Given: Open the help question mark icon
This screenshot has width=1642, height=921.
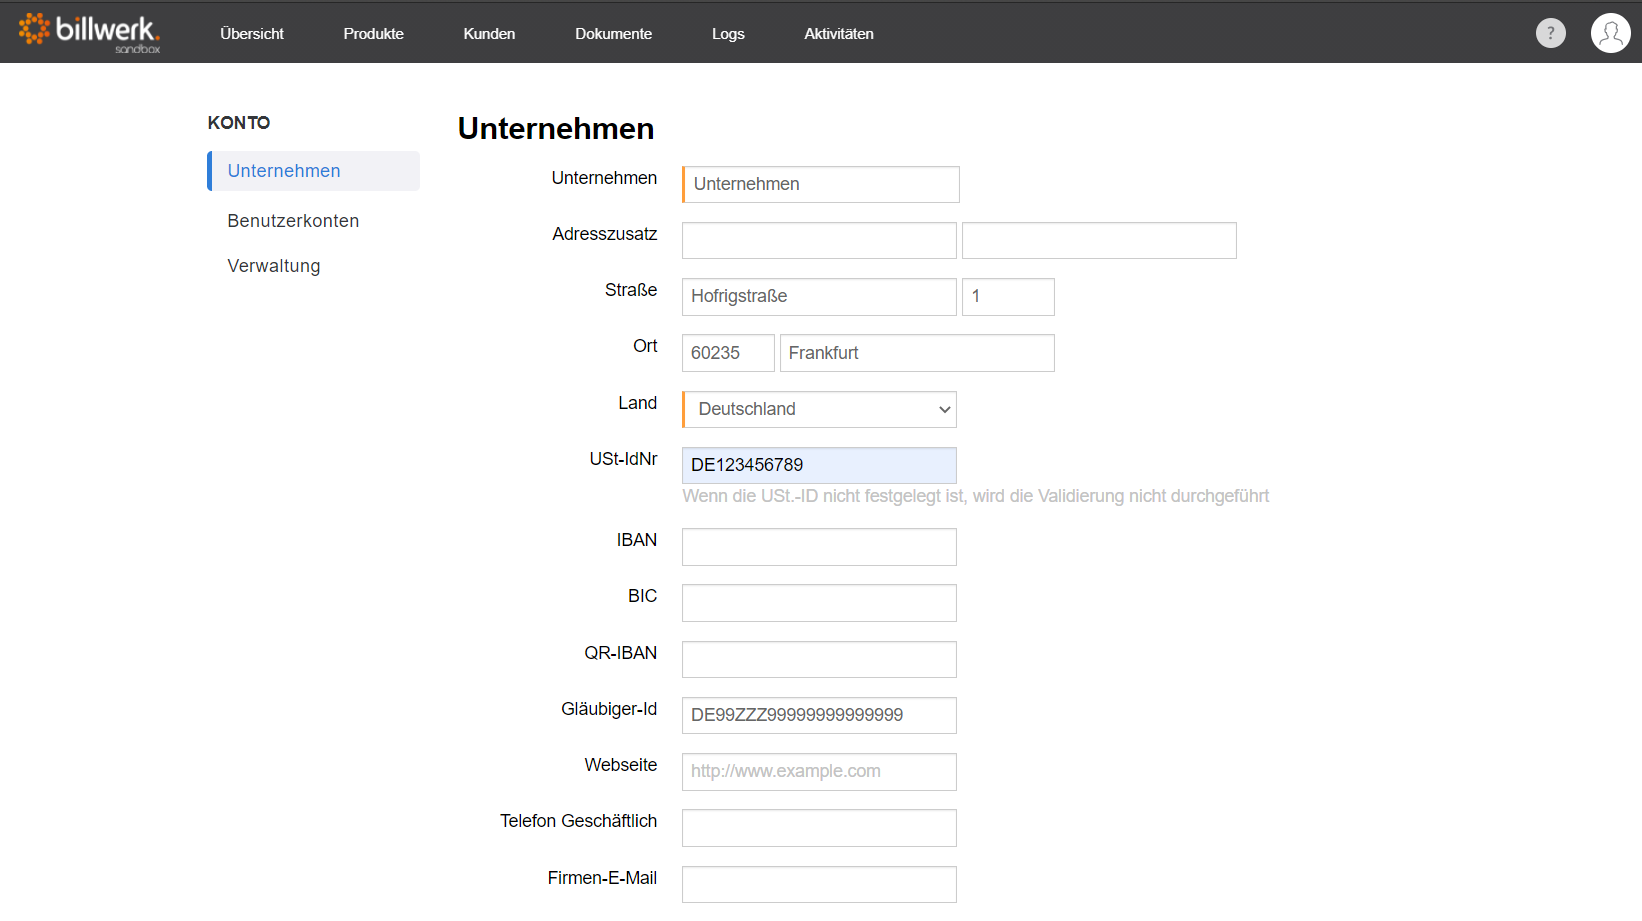Looking at the screenshot, I should coord(1550,33).
